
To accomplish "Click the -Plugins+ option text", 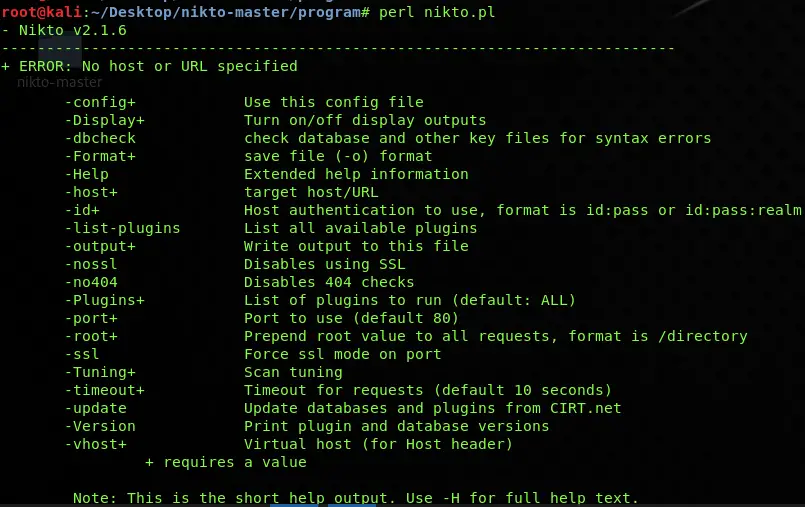I will (x=105, y=300).
